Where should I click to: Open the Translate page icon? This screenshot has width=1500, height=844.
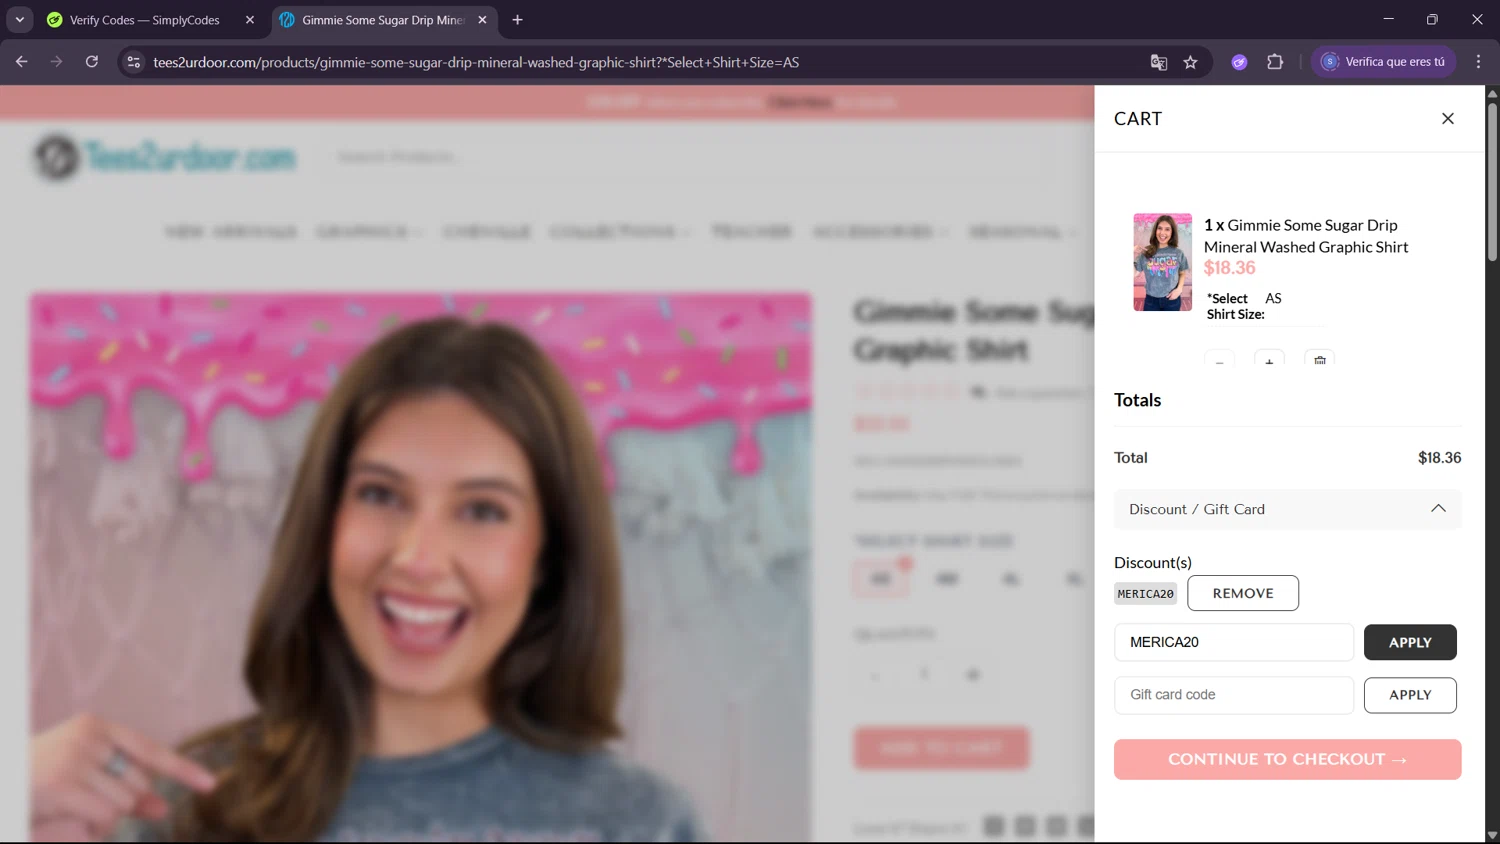1159,62
